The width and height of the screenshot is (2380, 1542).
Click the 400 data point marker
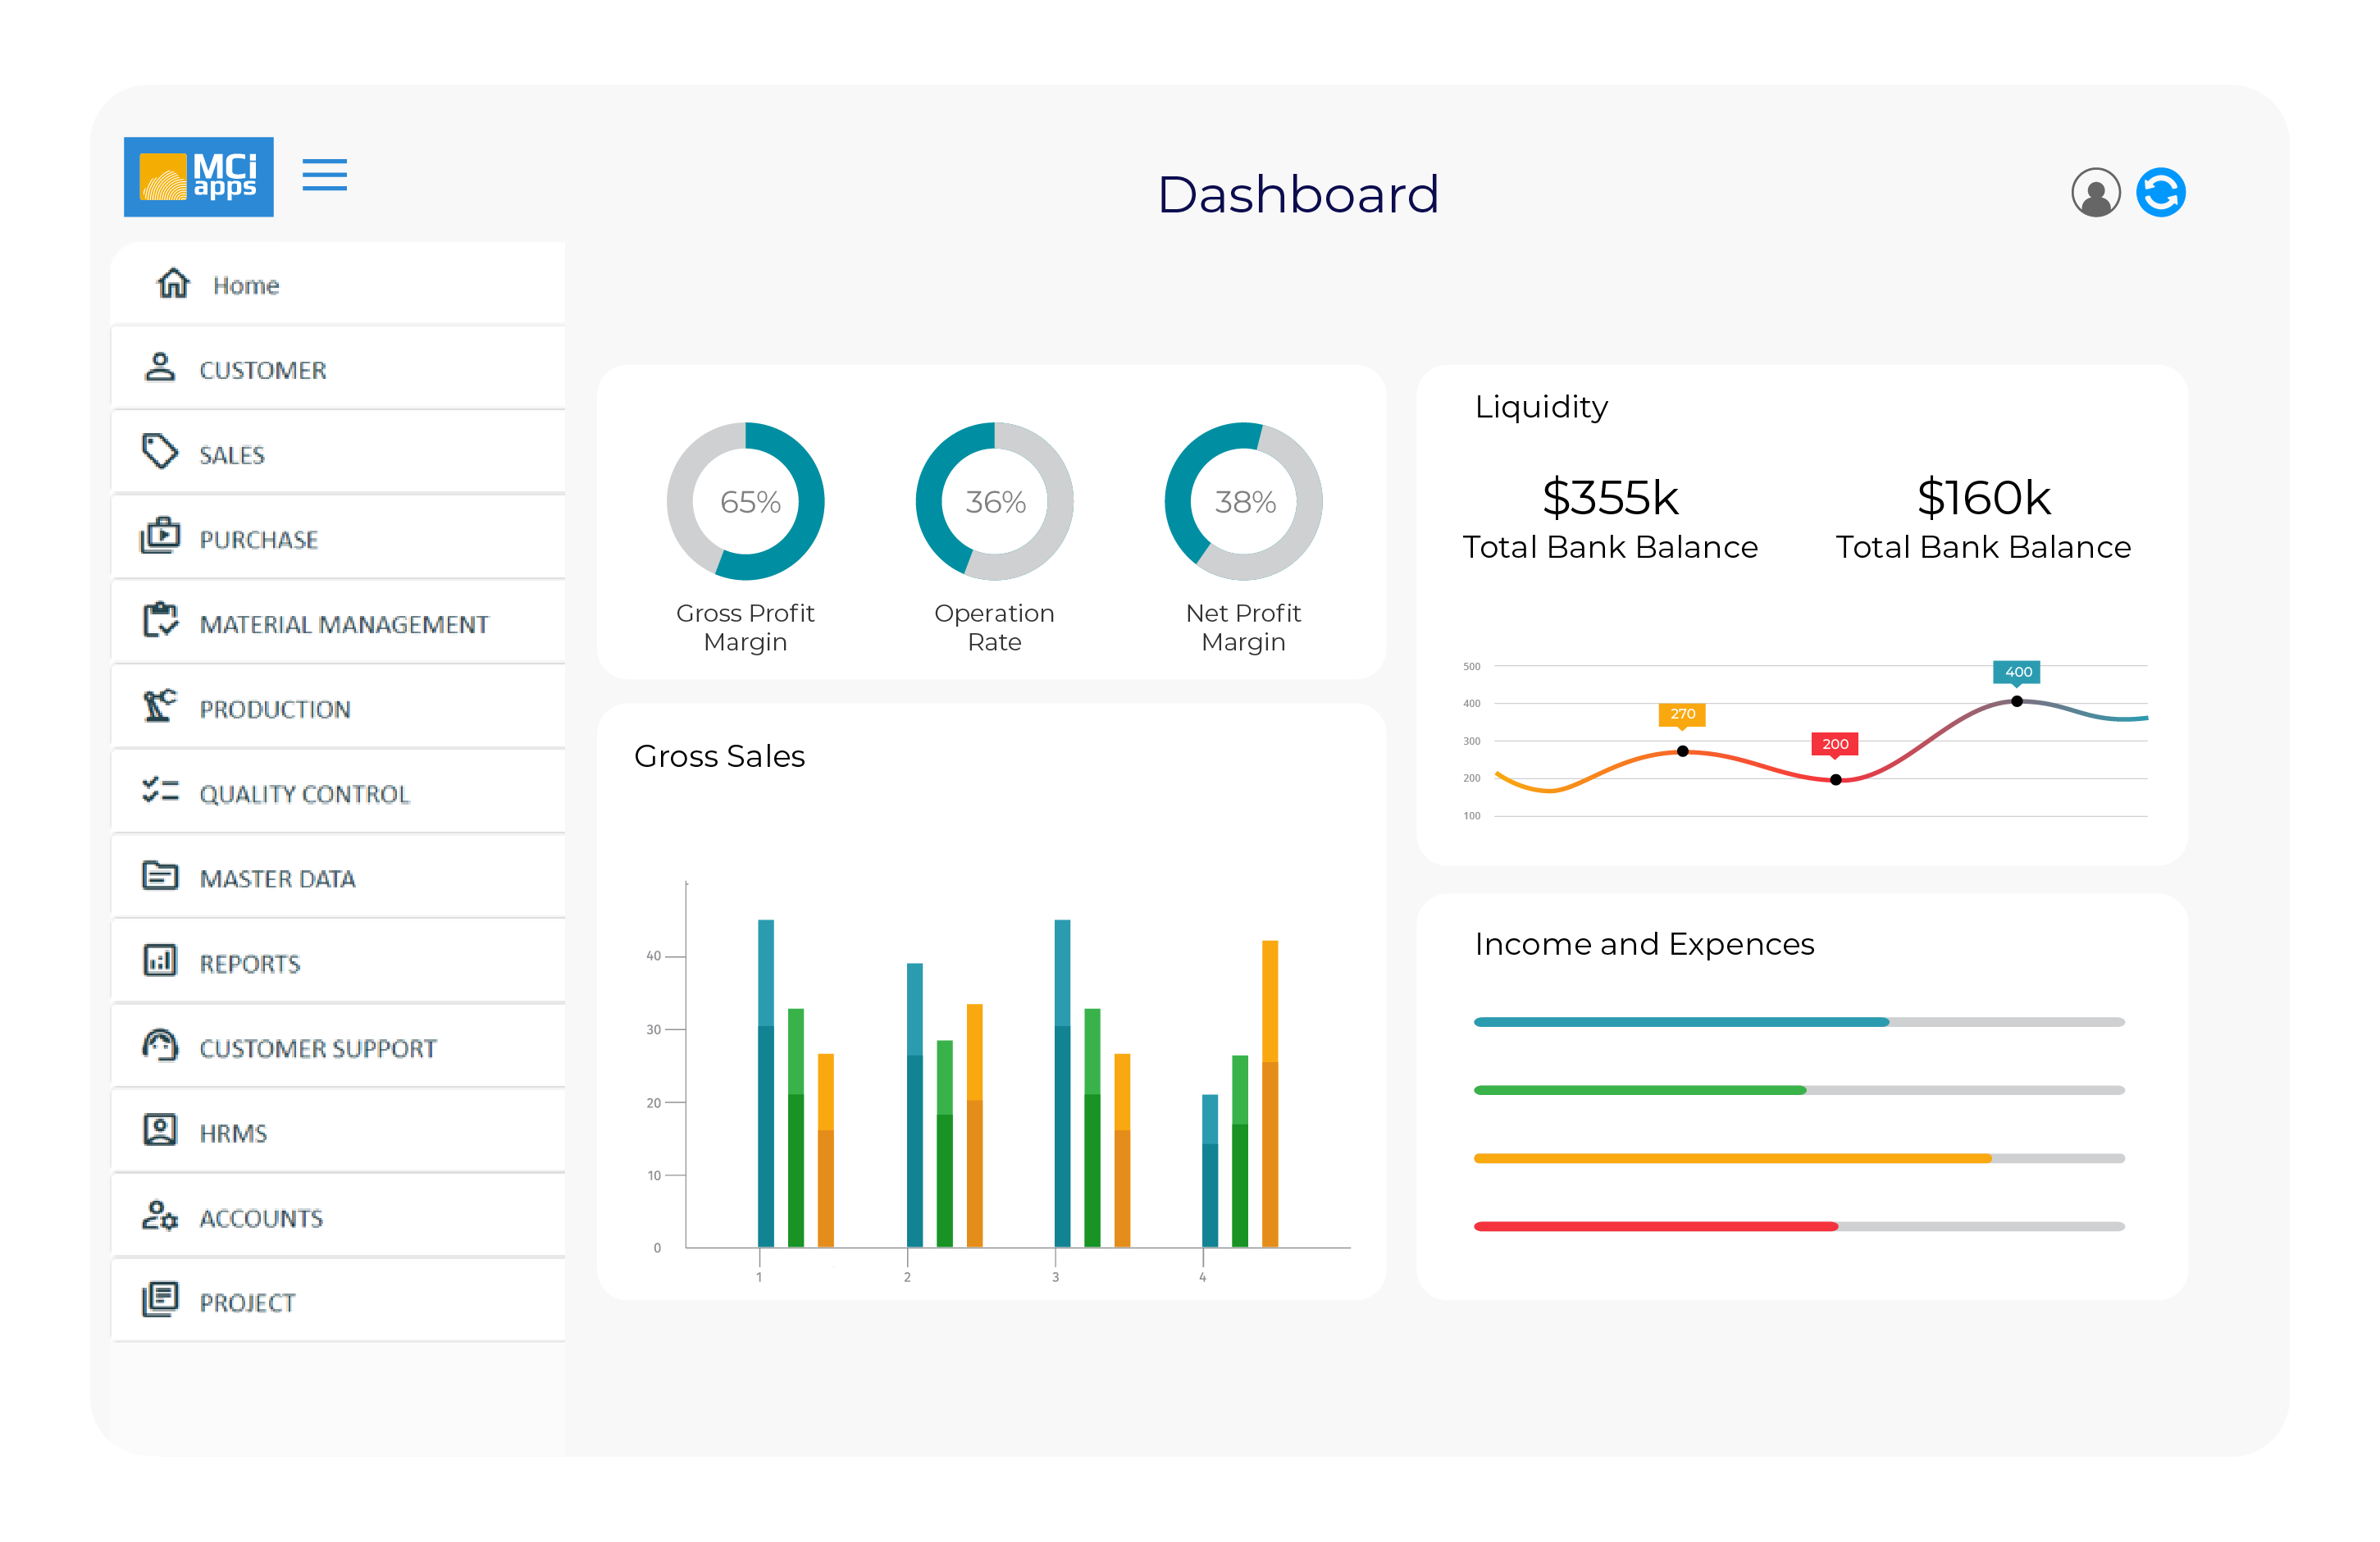(x=2016, y=701)
